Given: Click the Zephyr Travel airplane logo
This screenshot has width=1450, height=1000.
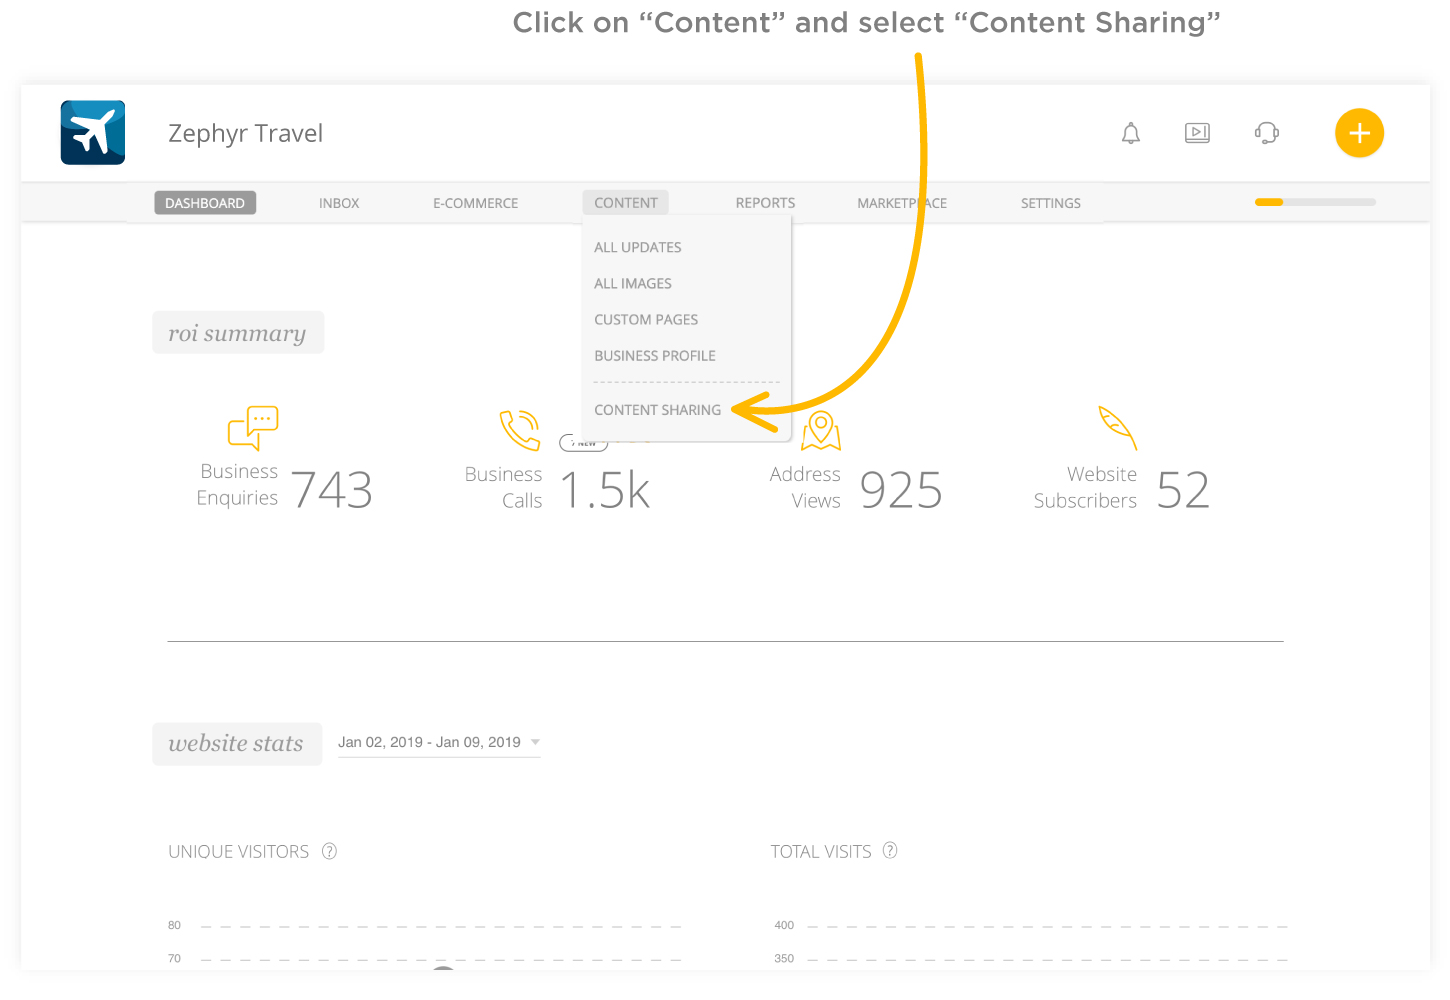Looking at the screenshot, I should [93, 132].
